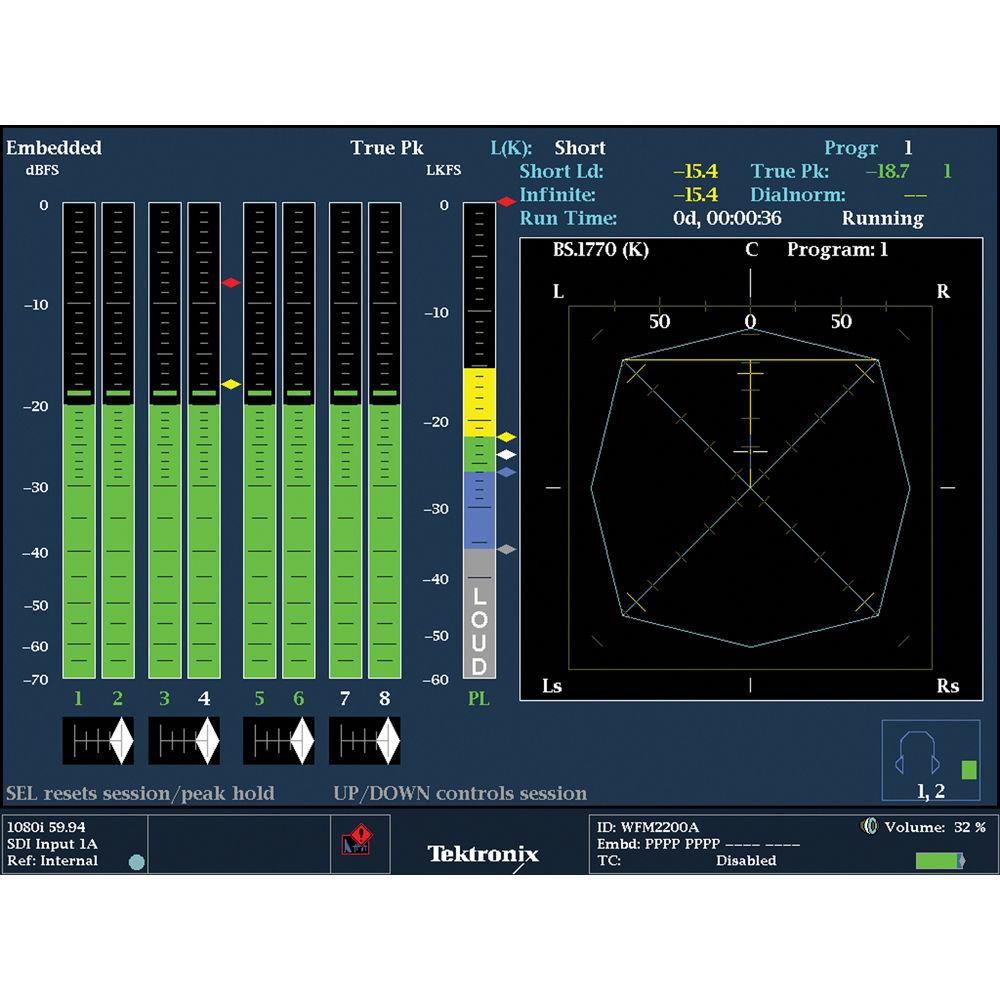Screen dimensions: 1000x1000
Task: Toggle the gray LOUD zone marker
Action: point(506,548)
